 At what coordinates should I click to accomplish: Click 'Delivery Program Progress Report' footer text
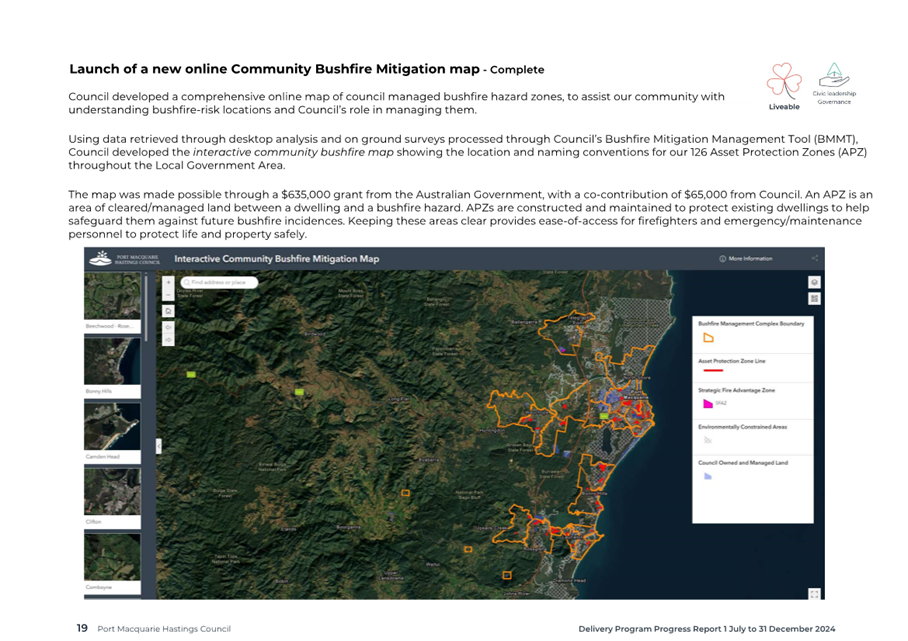tap(650, 629)
